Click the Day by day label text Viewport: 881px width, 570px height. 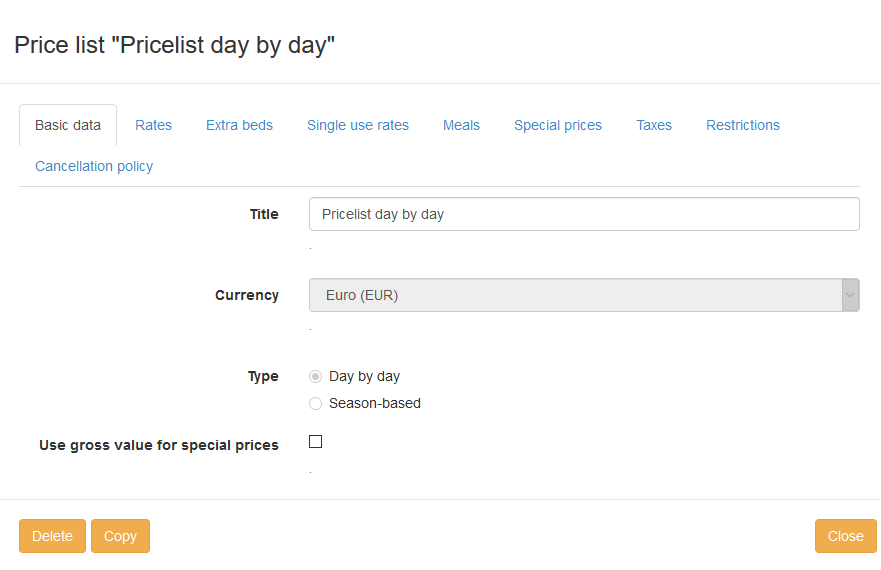(364, 377)
